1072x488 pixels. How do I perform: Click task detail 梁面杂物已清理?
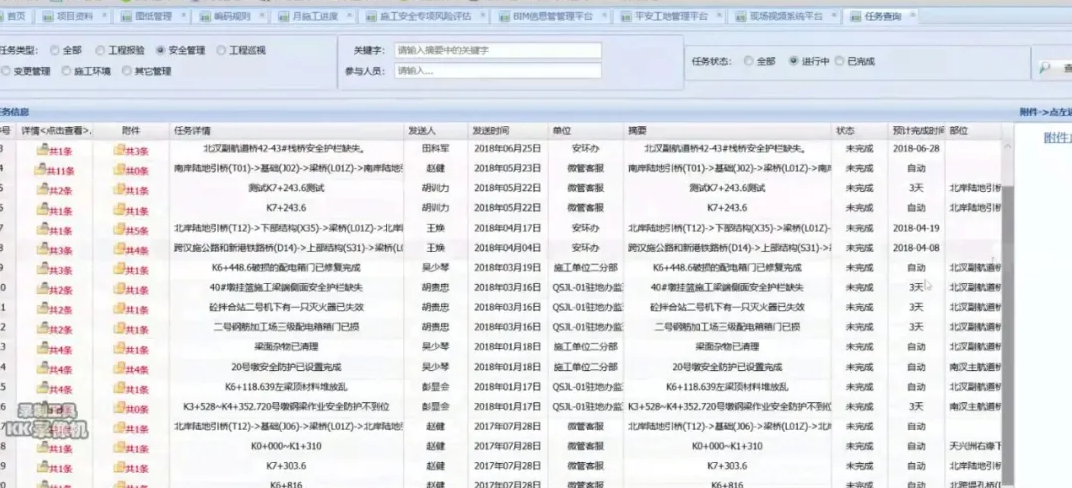[286, 347]
